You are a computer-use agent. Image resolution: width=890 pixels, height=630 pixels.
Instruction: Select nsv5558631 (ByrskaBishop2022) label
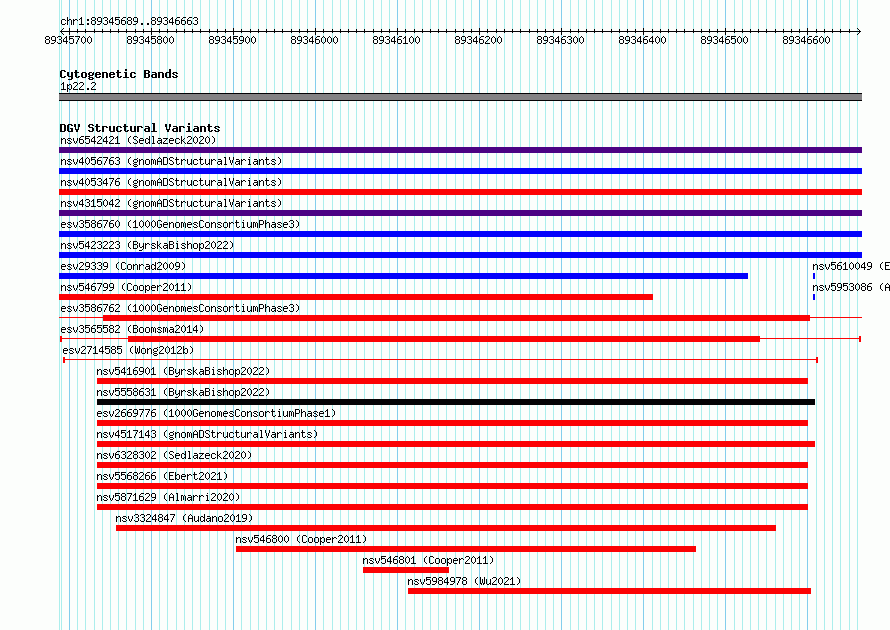coord(183,392)
